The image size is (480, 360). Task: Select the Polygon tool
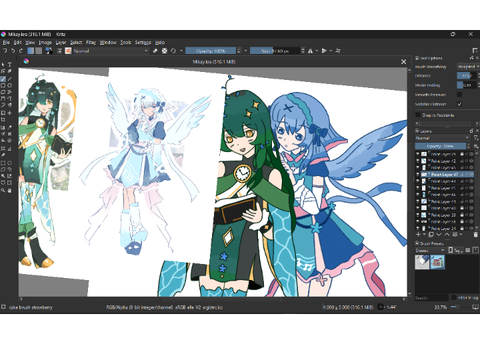coord(3,92)
